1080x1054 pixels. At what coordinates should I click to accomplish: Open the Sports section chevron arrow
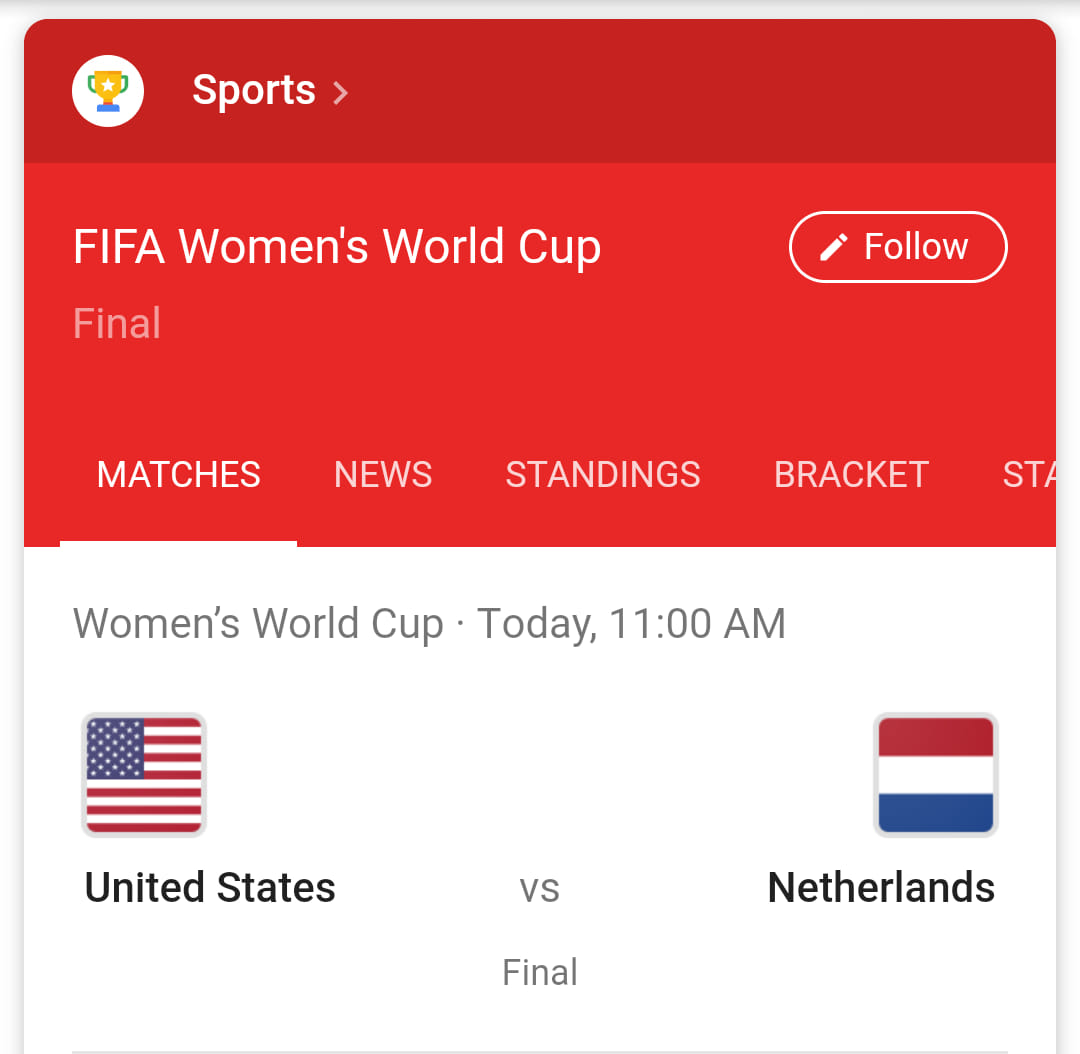(x=340, y=93)
